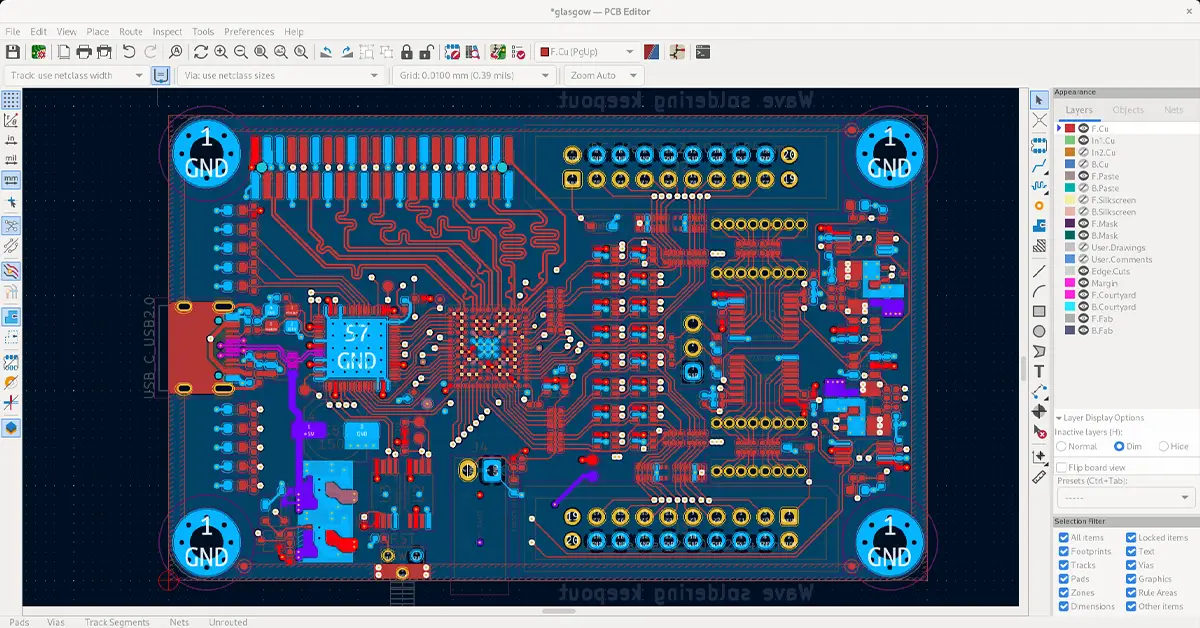Lock items using the padlock toolbar icon
This screenshot has height=628, width=1200.
point(408,50)
